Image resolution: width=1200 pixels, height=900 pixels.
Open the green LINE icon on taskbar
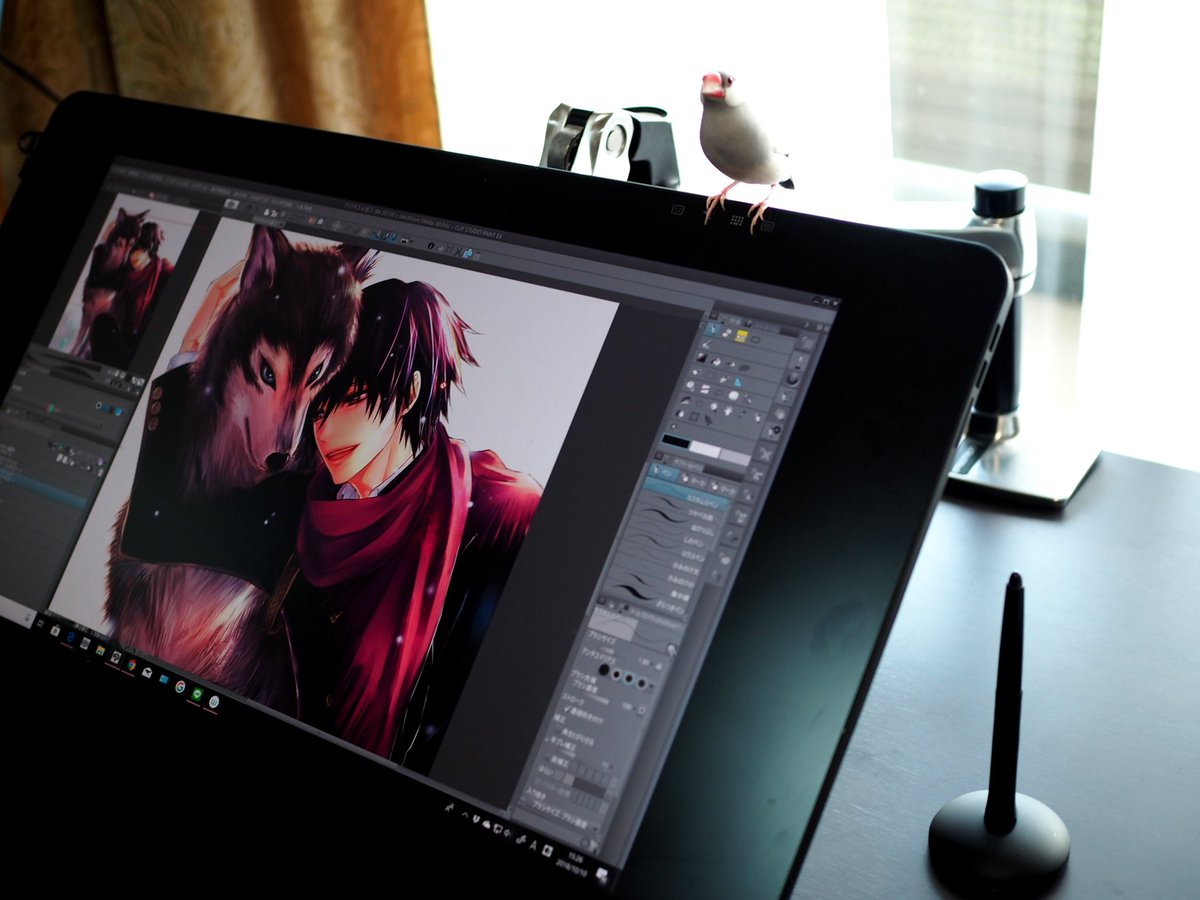[197, 694]
